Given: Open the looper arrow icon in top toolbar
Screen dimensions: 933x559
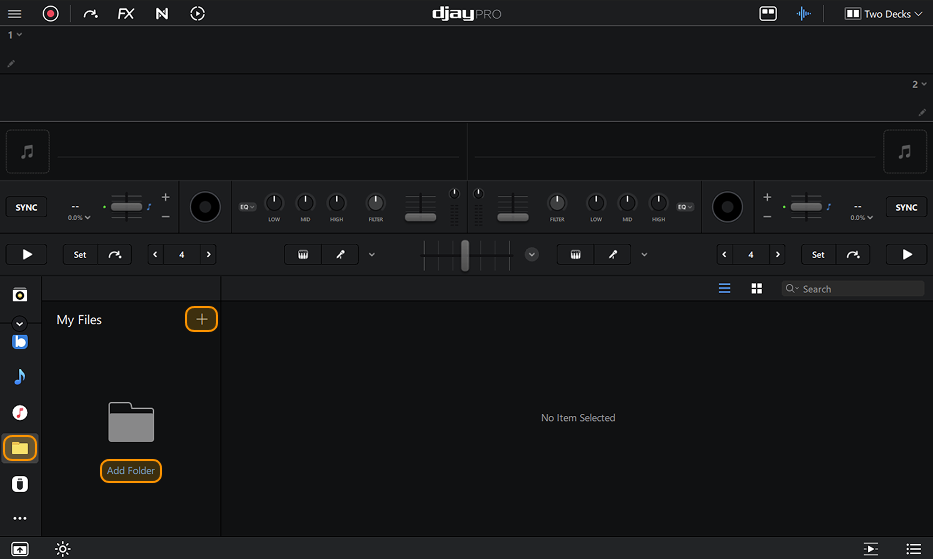Looking at the screenshot, I should click(x=90, y=13).
